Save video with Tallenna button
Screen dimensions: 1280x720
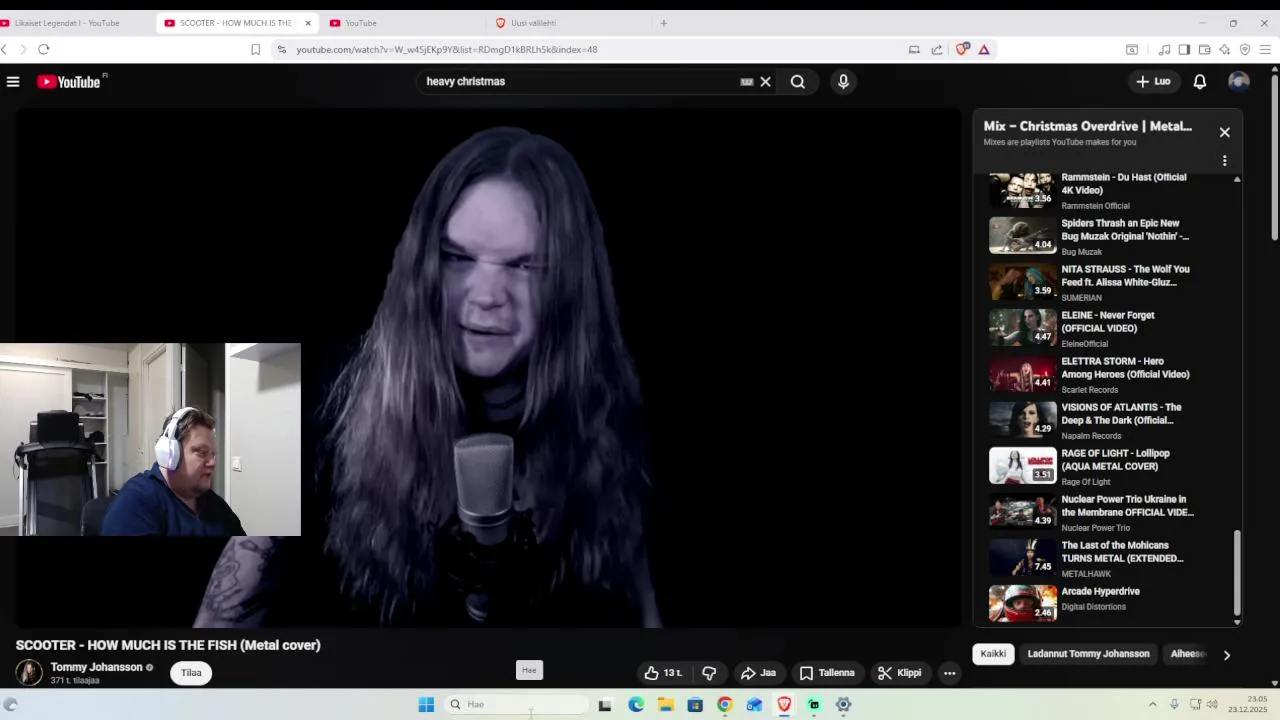point(827,673)
